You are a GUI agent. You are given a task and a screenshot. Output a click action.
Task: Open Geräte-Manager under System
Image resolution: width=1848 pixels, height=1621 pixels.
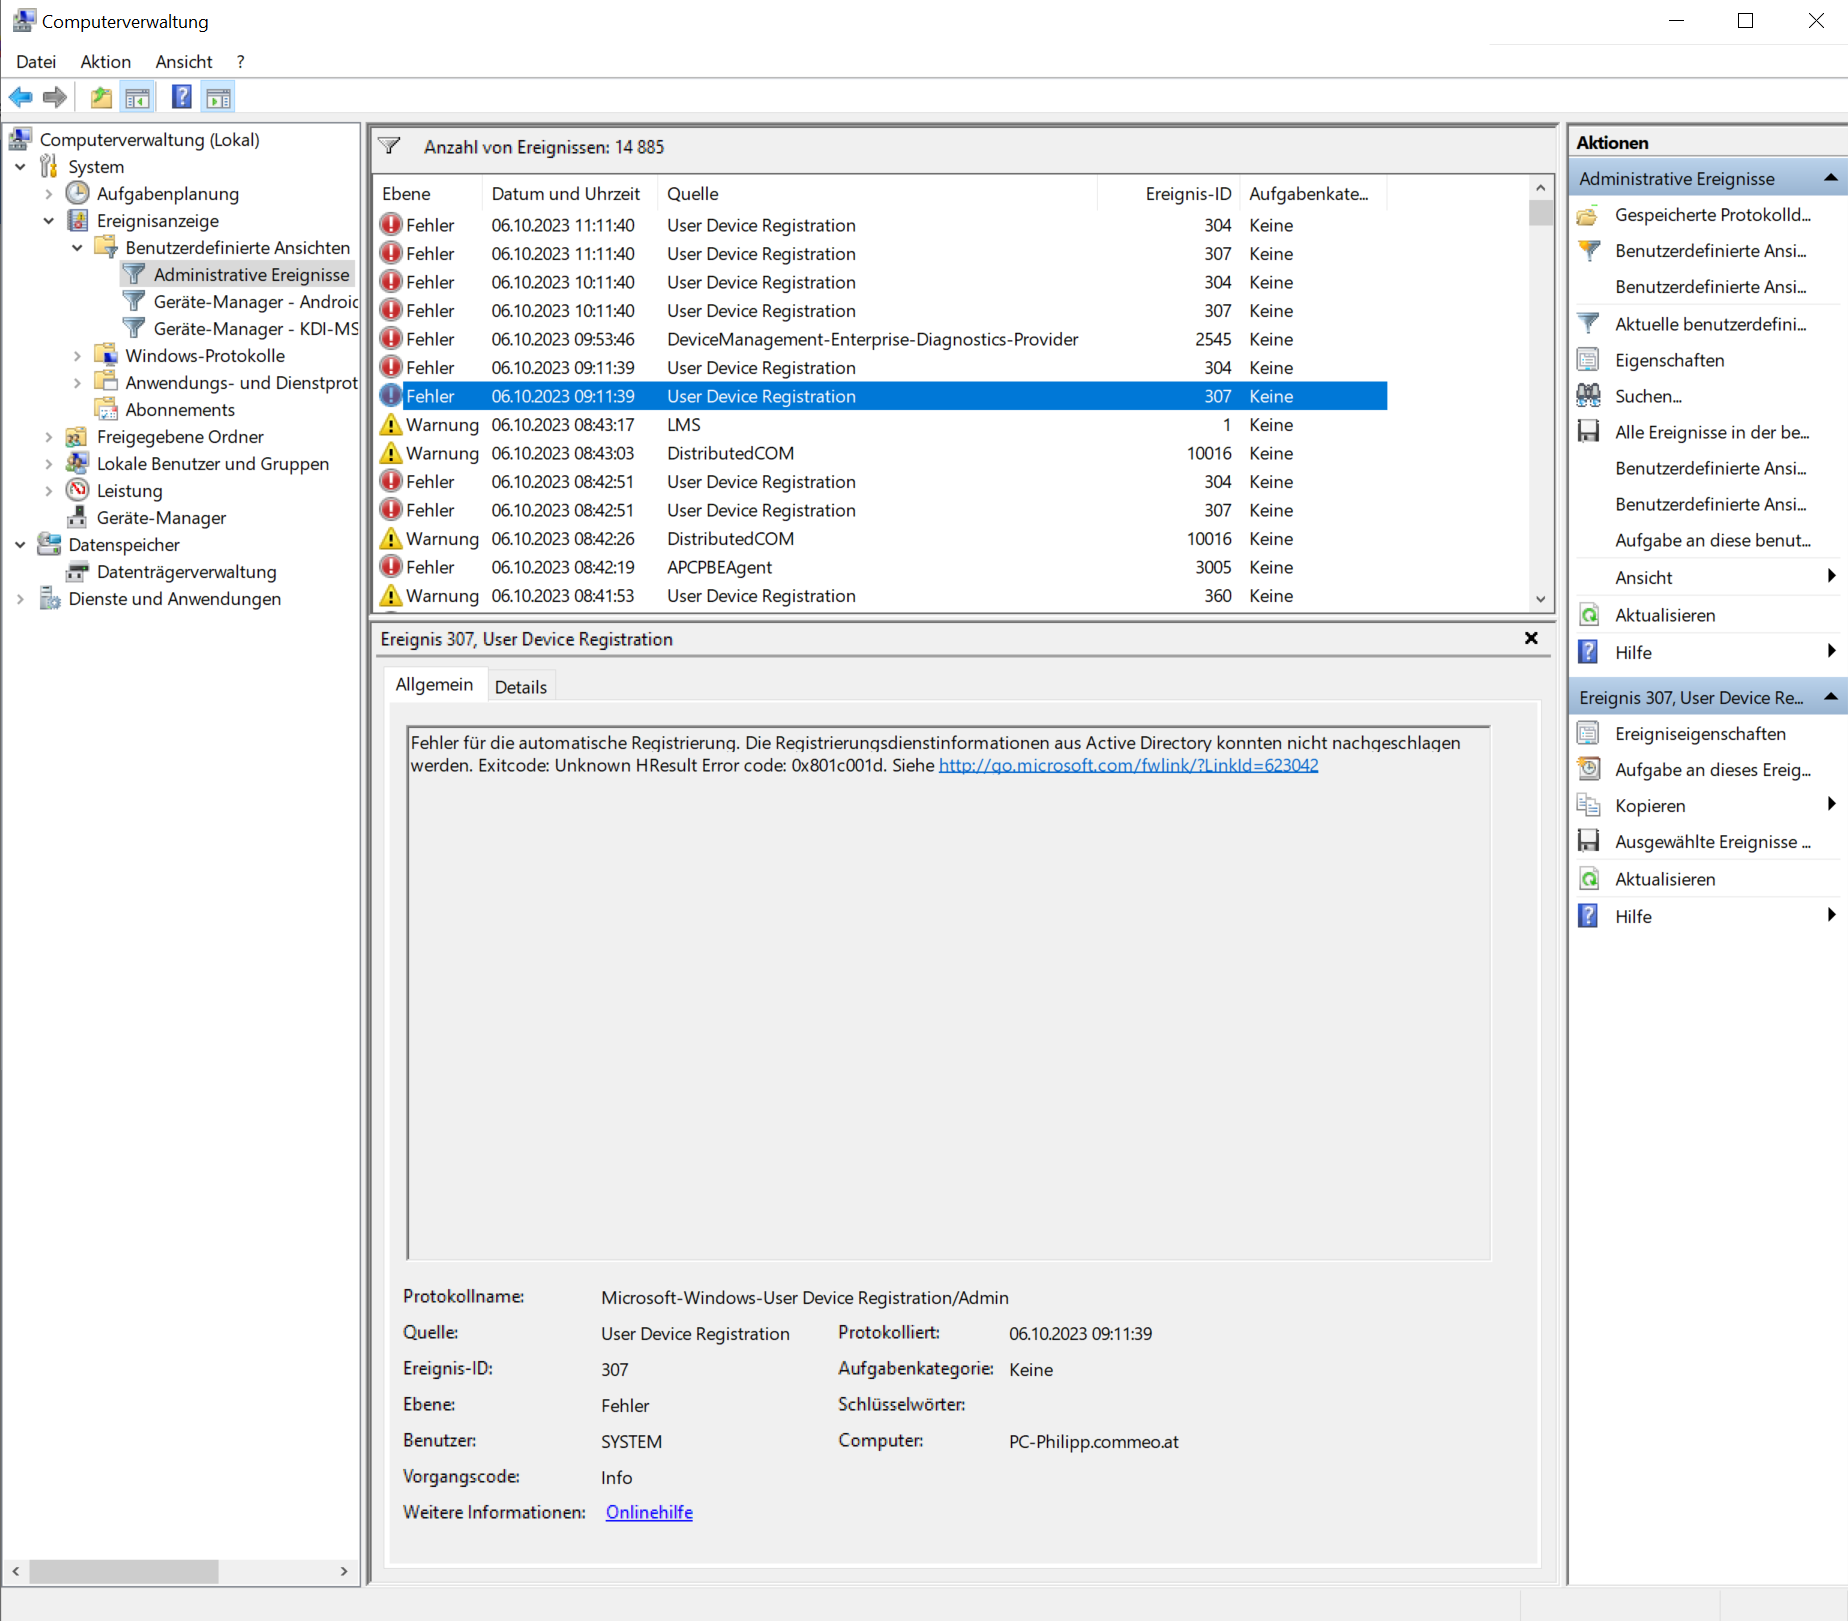pos(161,517)
